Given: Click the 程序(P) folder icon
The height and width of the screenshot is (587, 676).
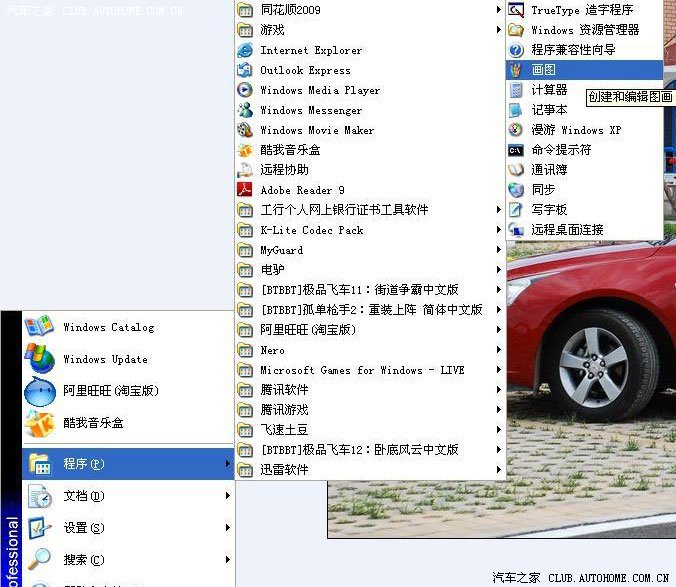Looking at the screenshot, I should (x=40, y=464).
